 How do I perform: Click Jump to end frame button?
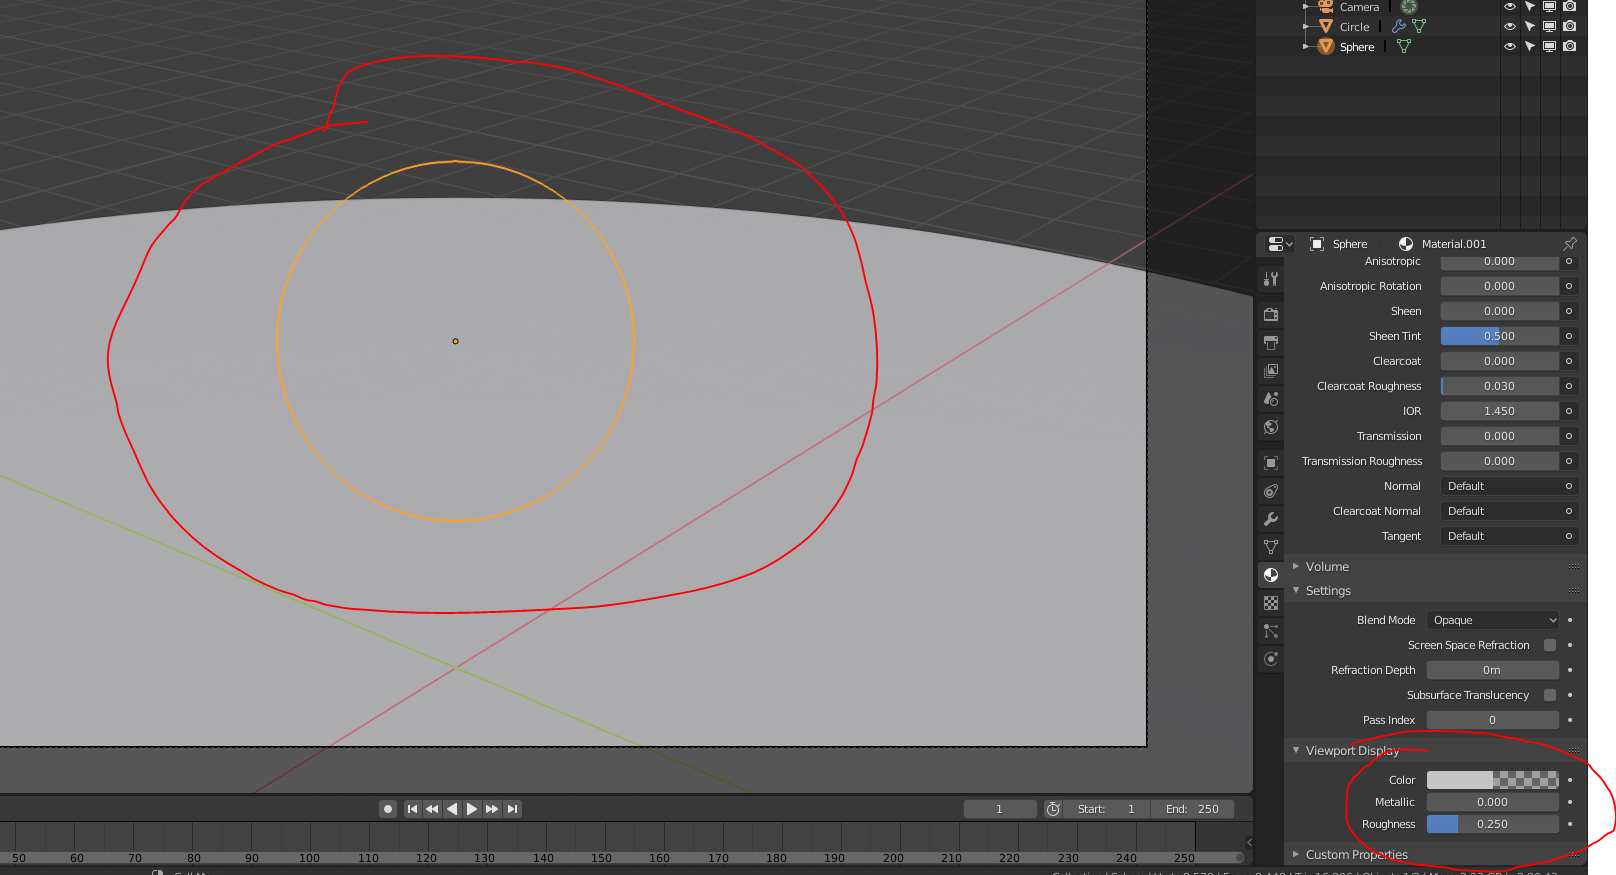[512, 809]
